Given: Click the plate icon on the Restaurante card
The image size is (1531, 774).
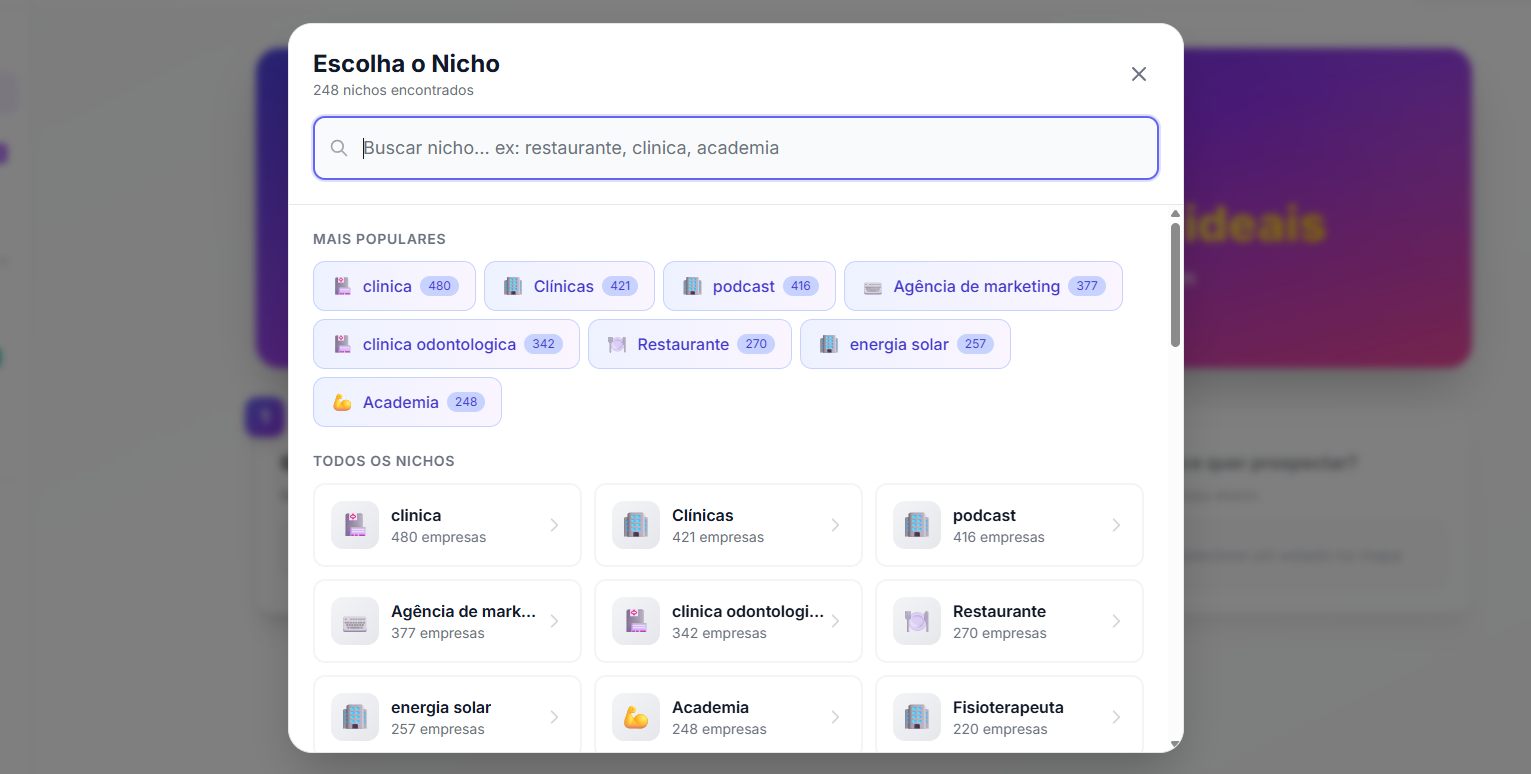Looking at the screenshot, I should click(x=916, y=621).
